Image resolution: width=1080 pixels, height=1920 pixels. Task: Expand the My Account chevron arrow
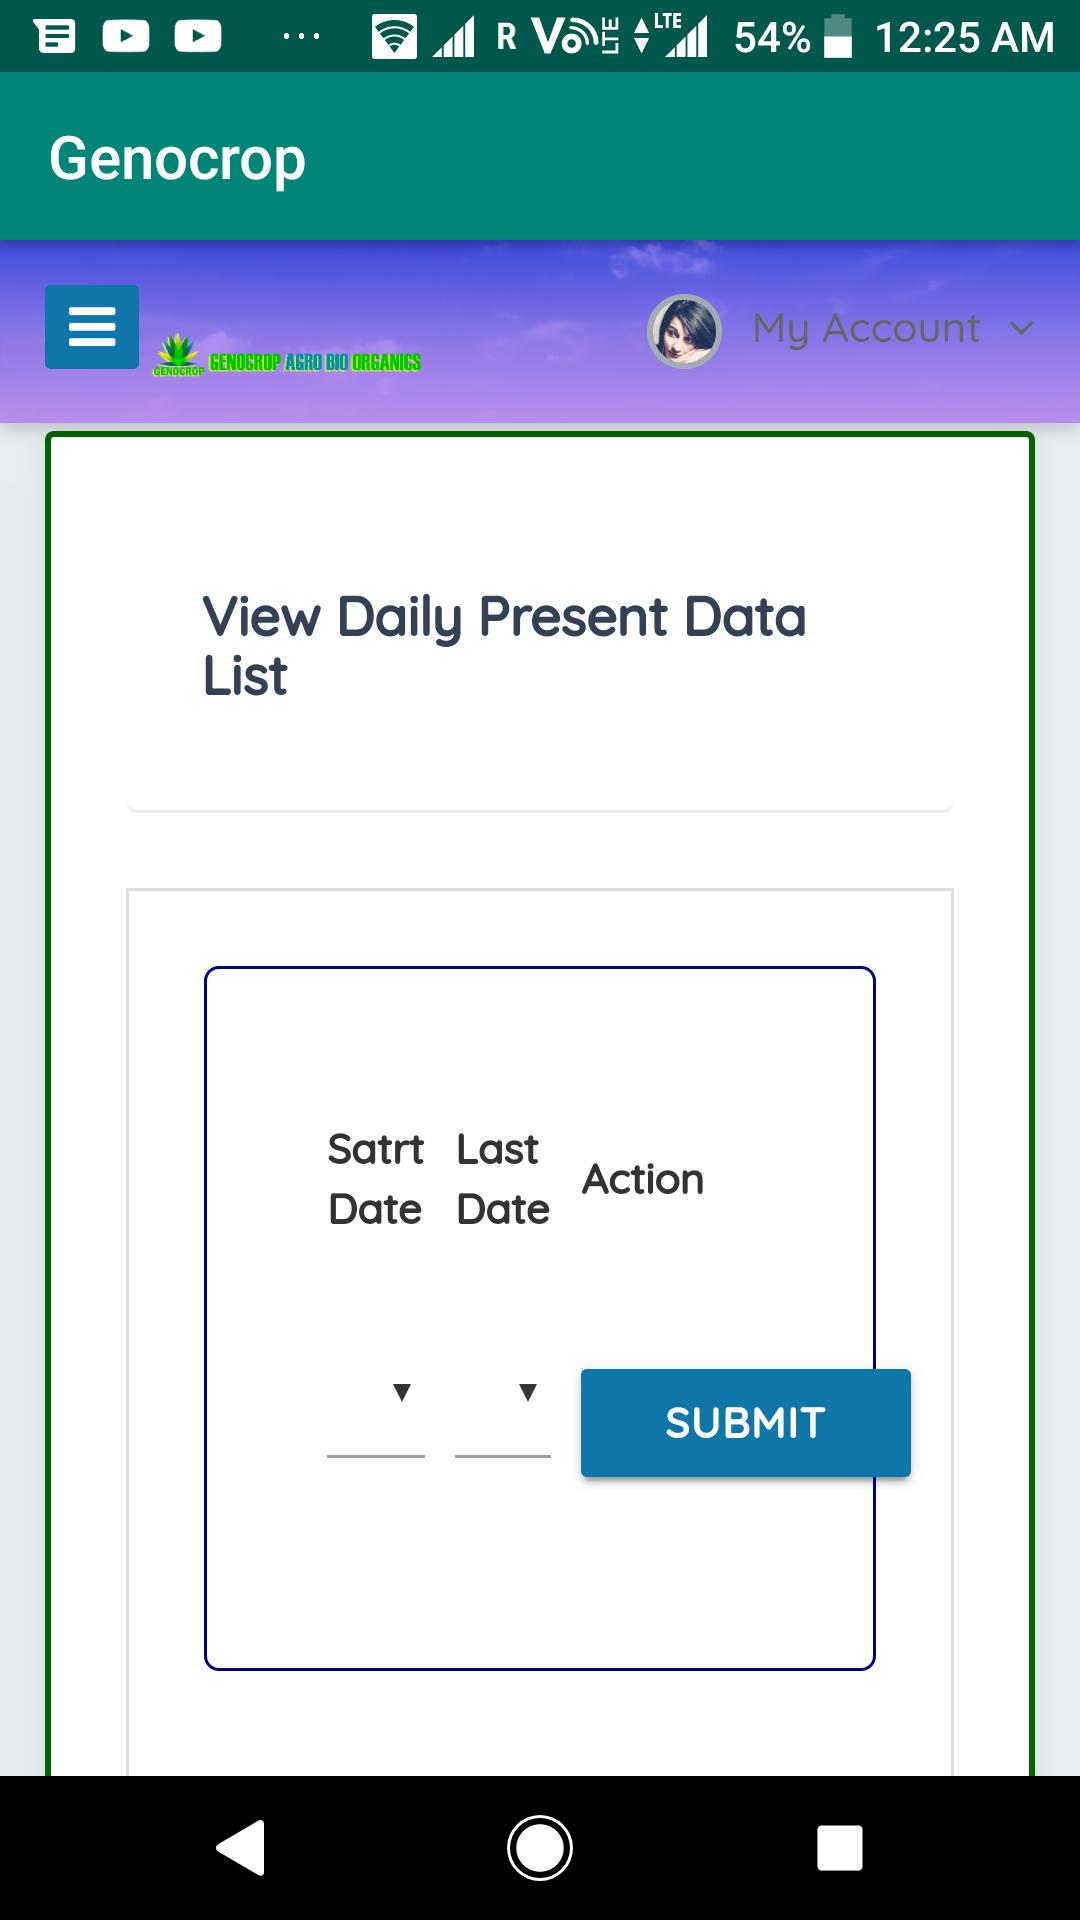1021,328
